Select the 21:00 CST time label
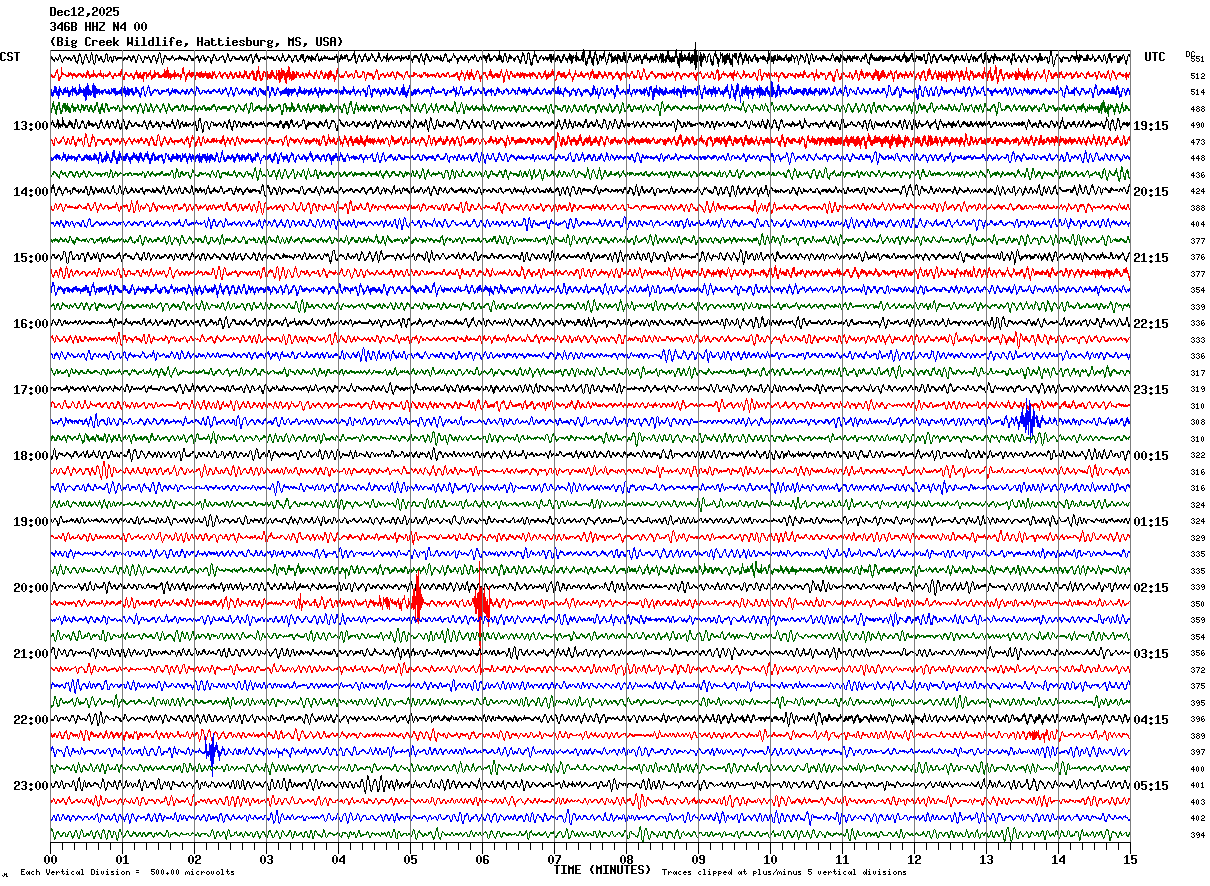The width and height of the screenshot is (1210, 886). [30, 654]
